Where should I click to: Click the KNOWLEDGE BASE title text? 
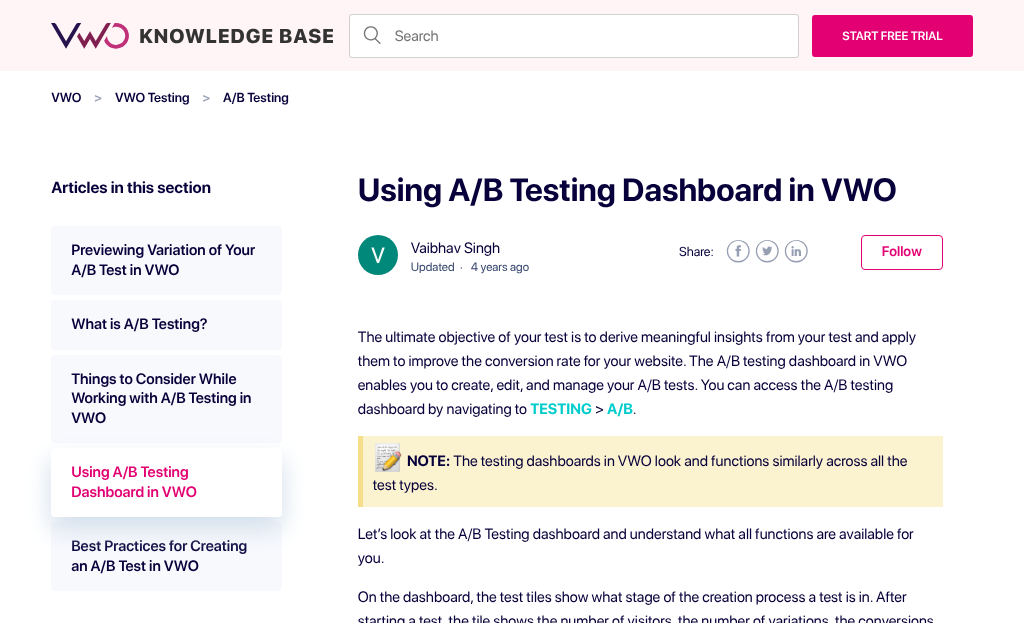click(x=236, y=36)
